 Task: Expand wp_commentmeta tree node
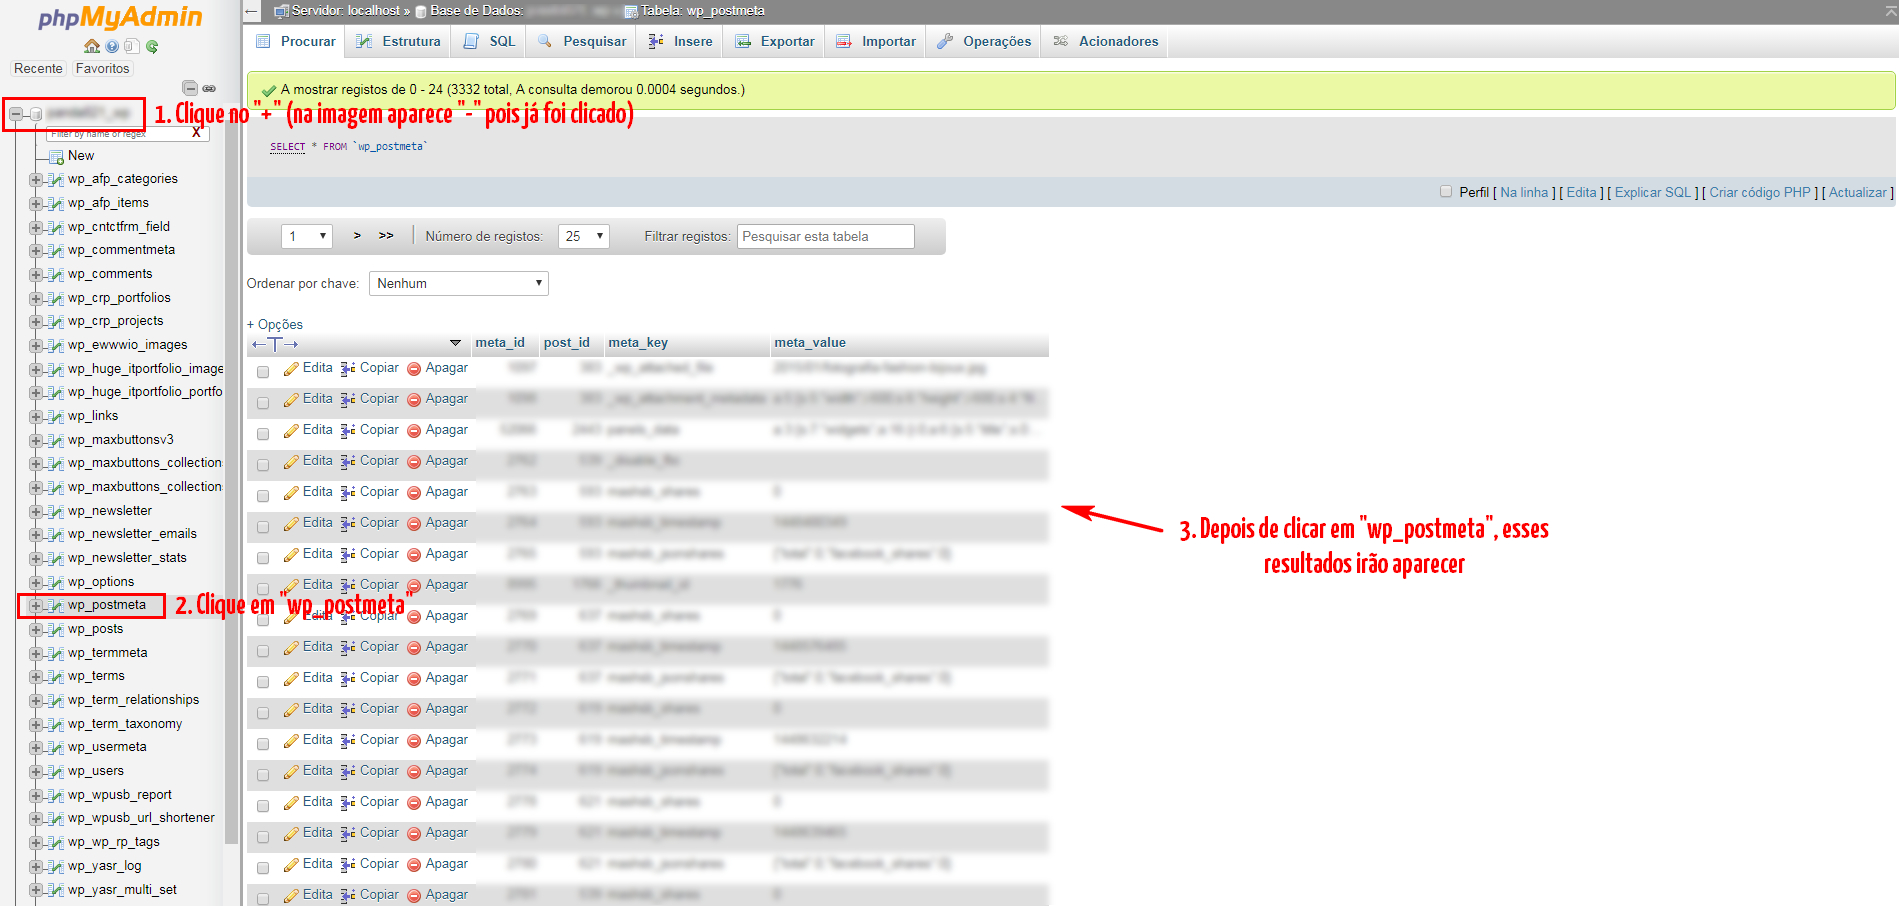(36, 251)
